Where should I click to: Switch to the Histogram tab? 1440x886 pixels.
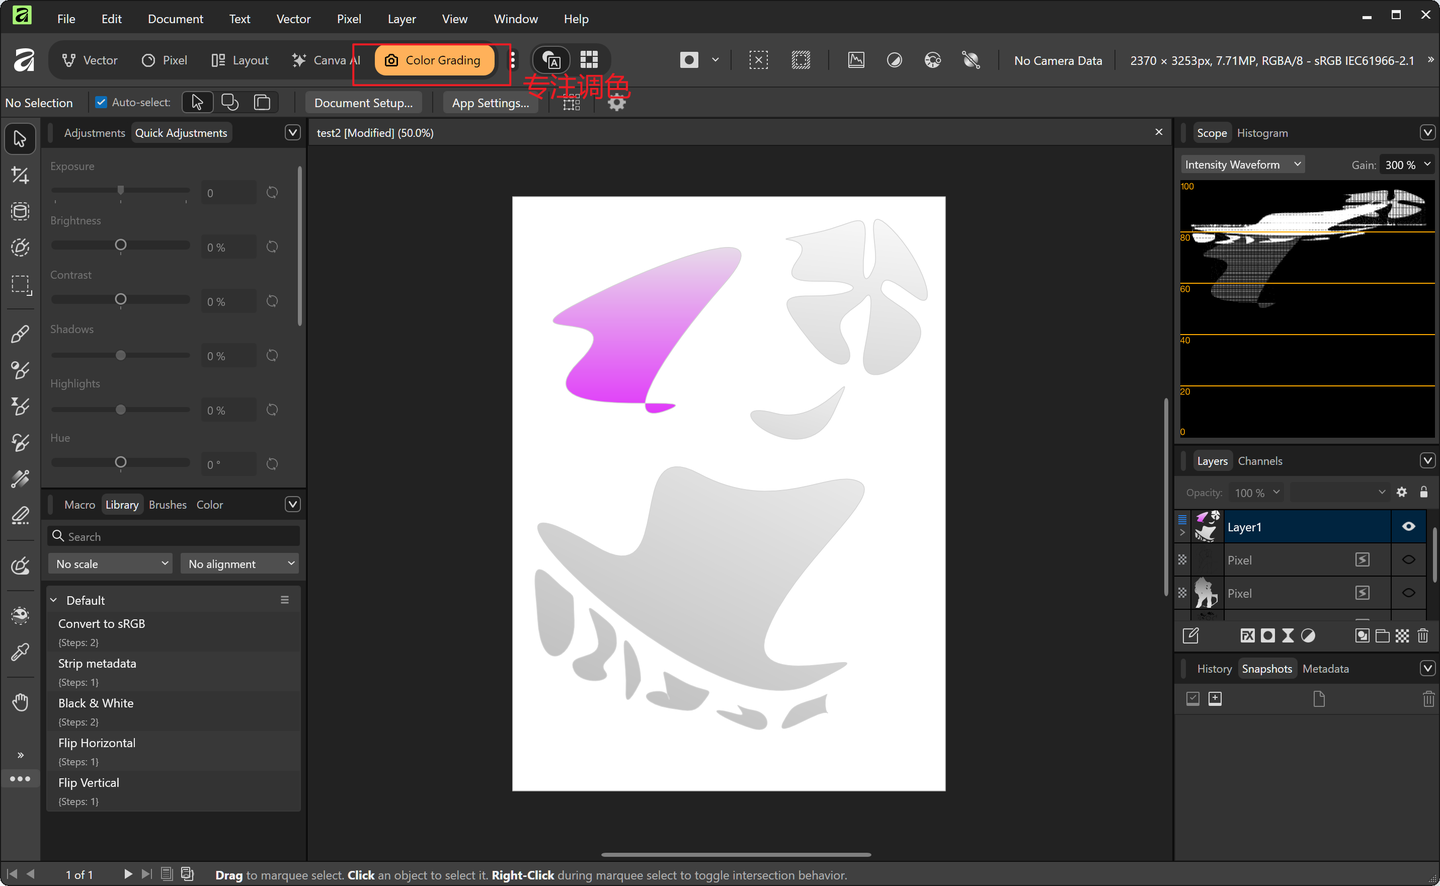1262,133
